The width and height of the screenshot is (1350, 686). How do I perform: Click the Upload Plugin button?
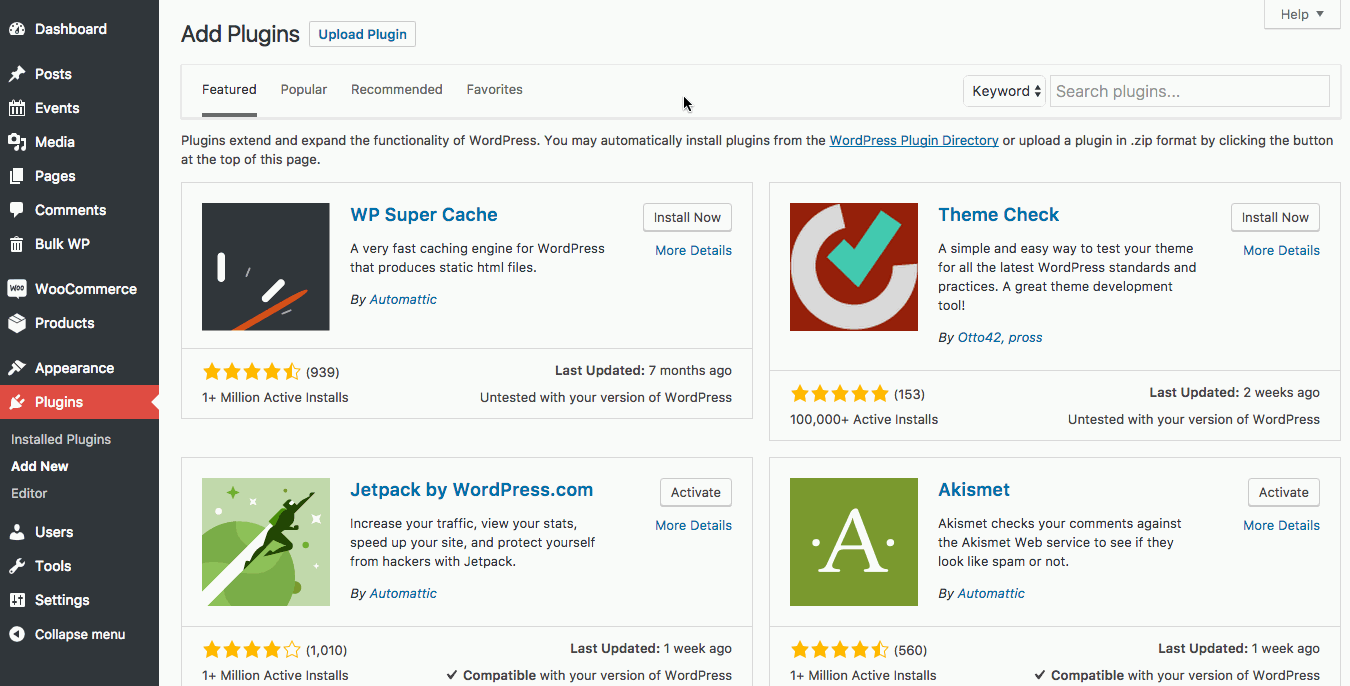tap(362, 34)
